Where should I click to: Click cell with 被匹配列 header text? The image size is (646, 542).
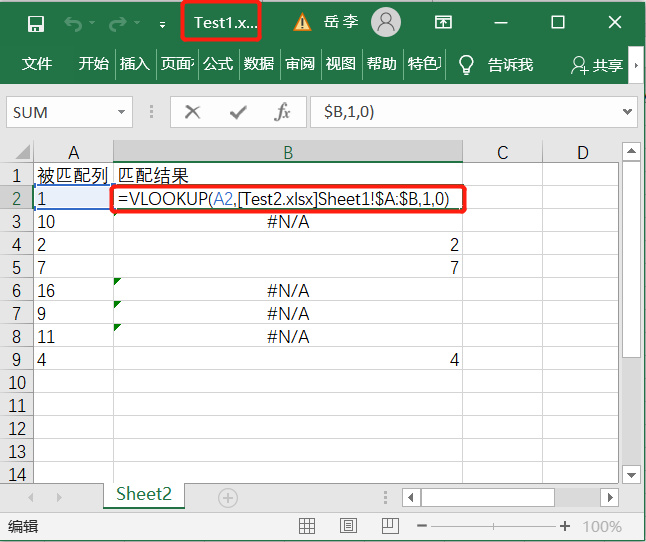pyautogui.click(x=73, y=176)
